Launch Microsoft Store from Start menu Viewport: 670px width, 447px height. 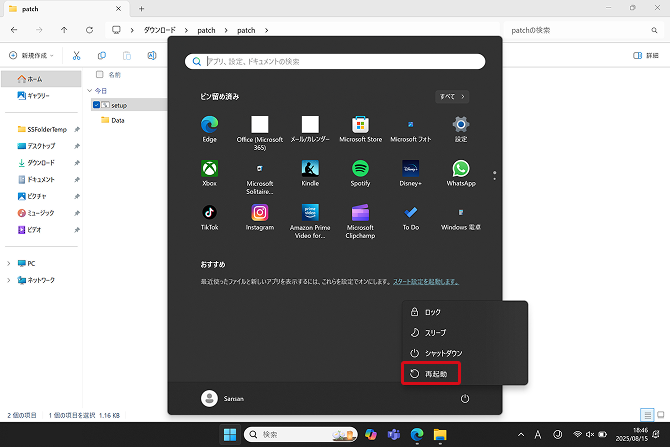[x=360, y=129]
